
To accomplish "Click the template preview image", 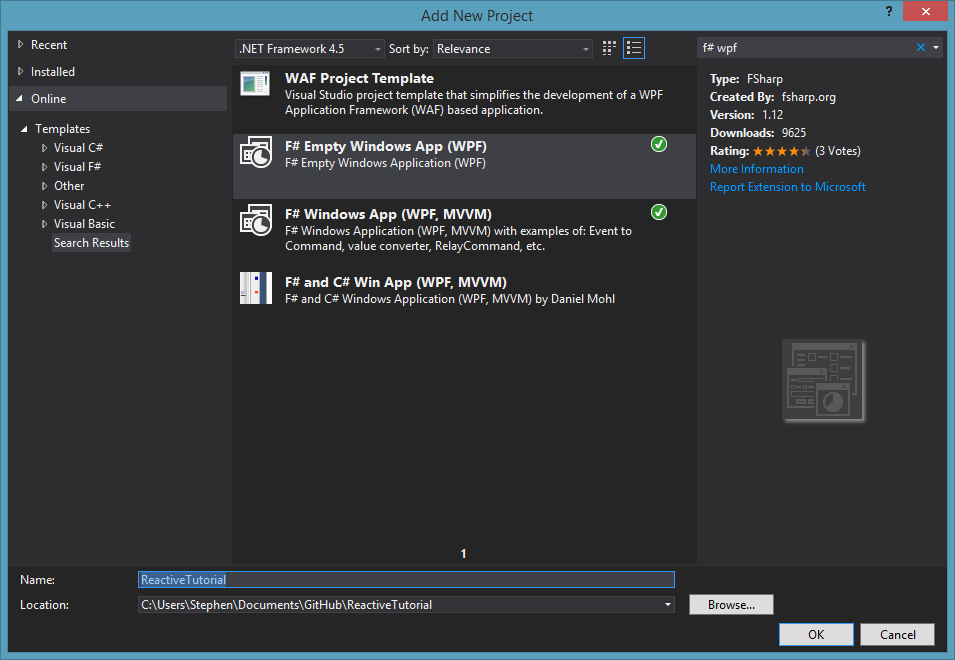I will (823, 381).
